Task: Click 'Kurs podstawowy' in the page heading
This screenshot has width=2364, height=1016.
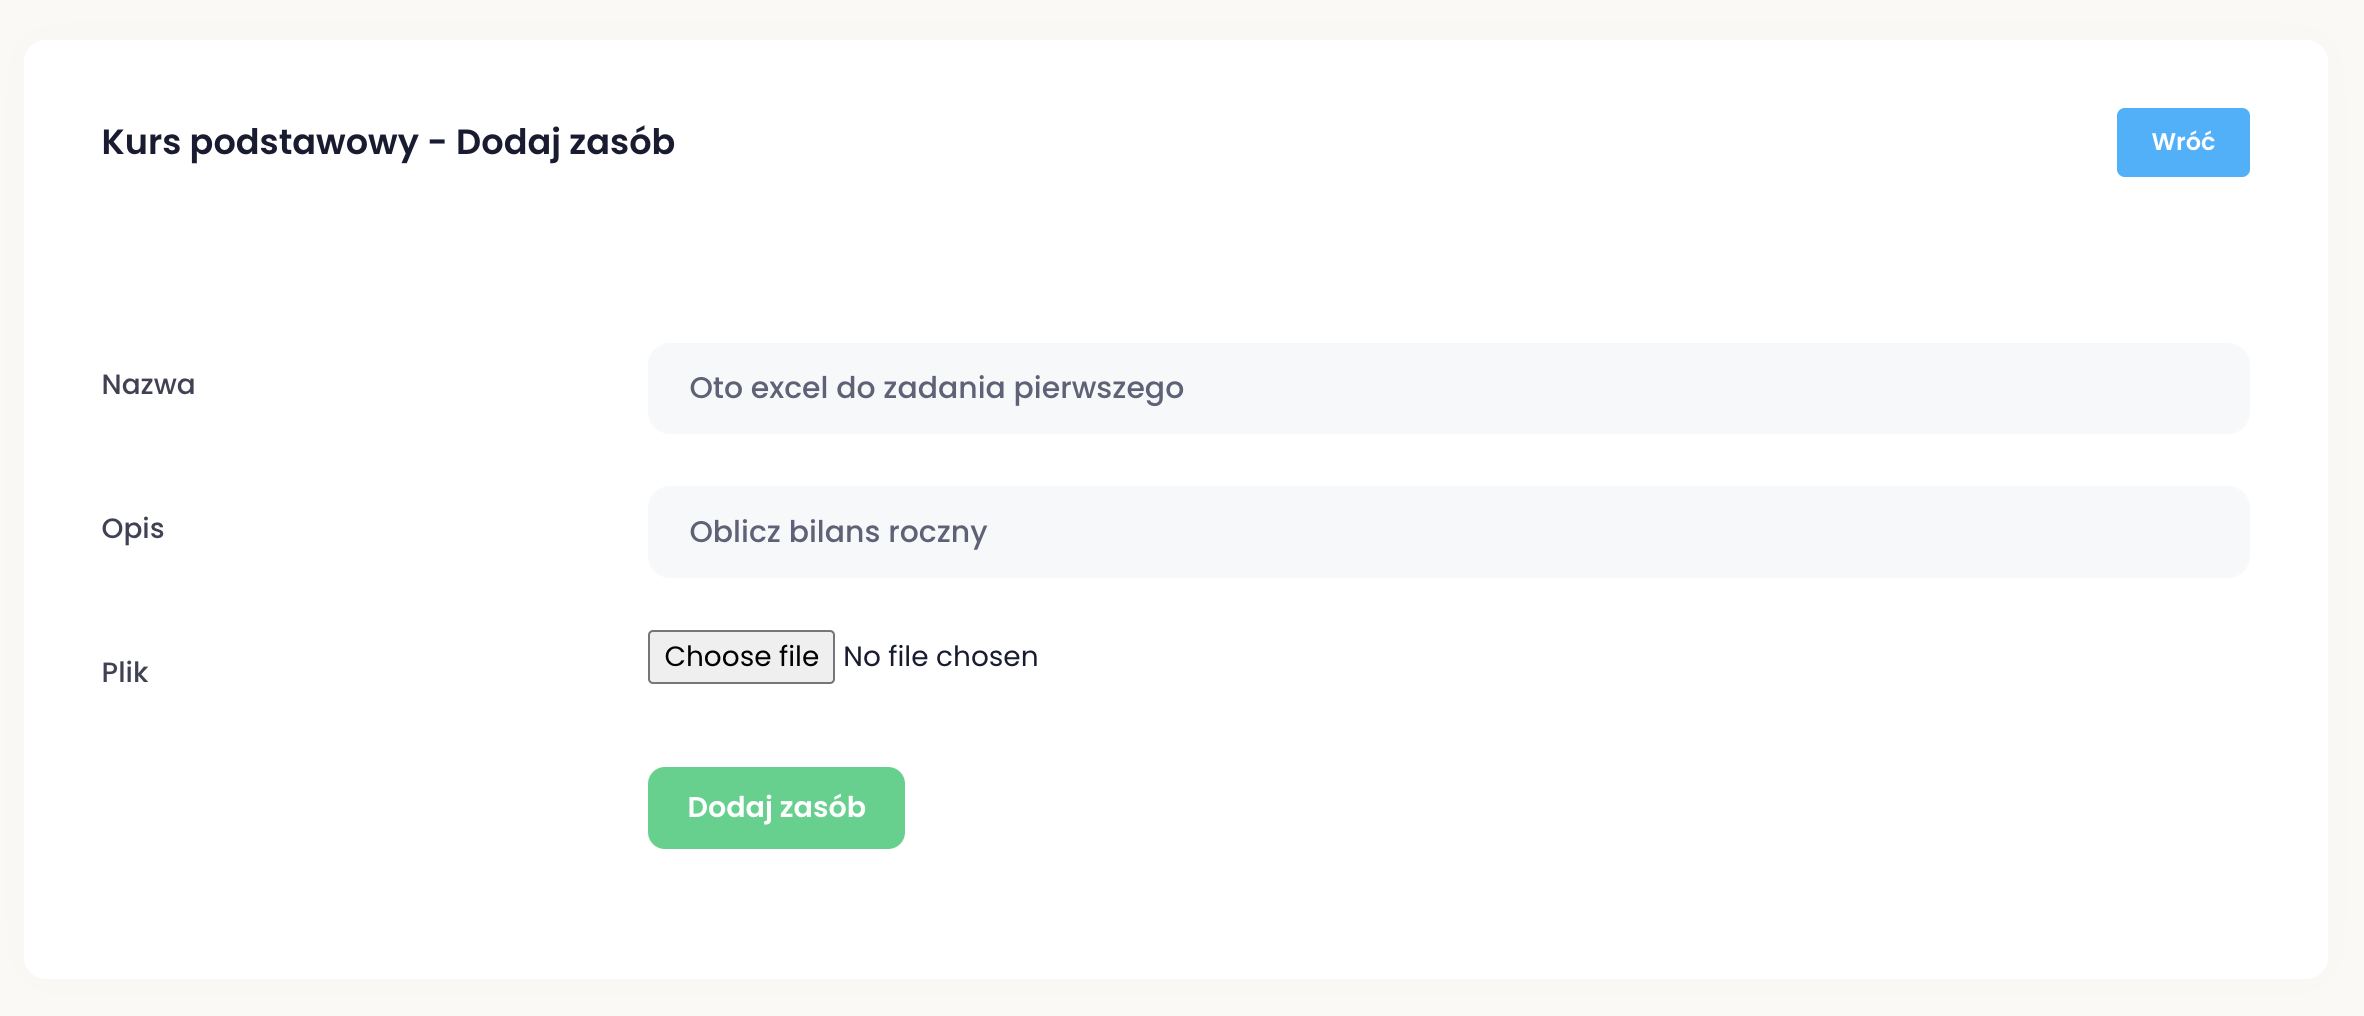Action: coord(260,142)
